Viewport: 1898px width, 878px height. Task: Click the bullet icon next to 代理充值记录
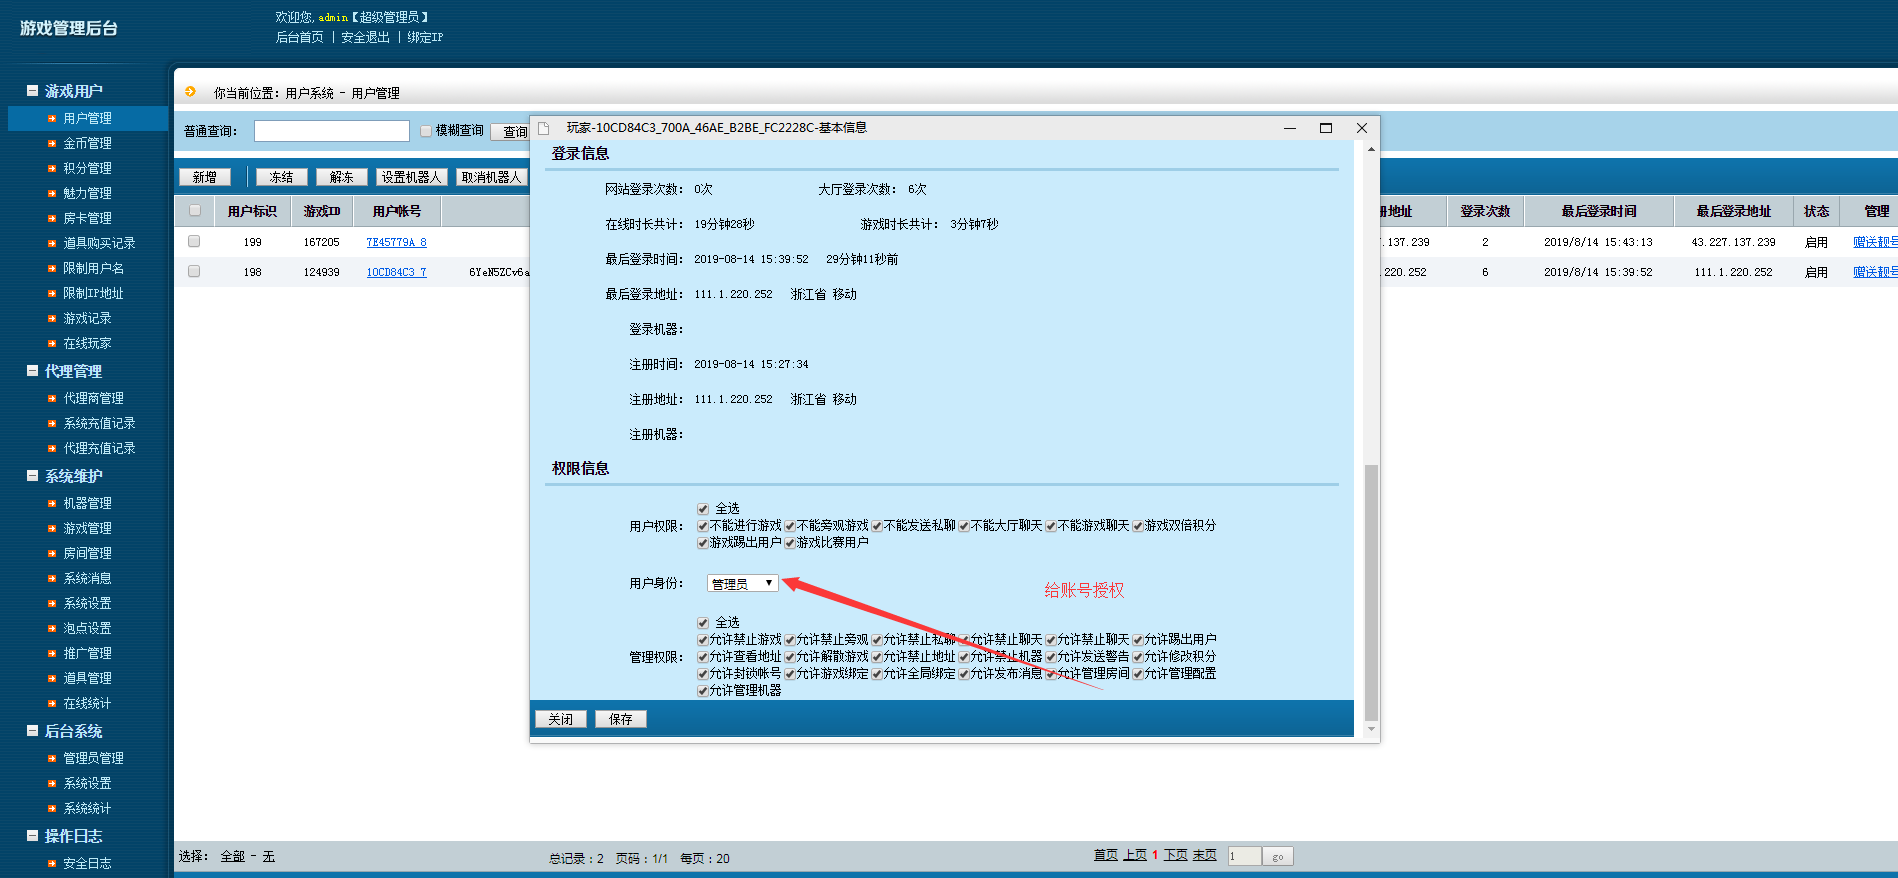[52, 448]
